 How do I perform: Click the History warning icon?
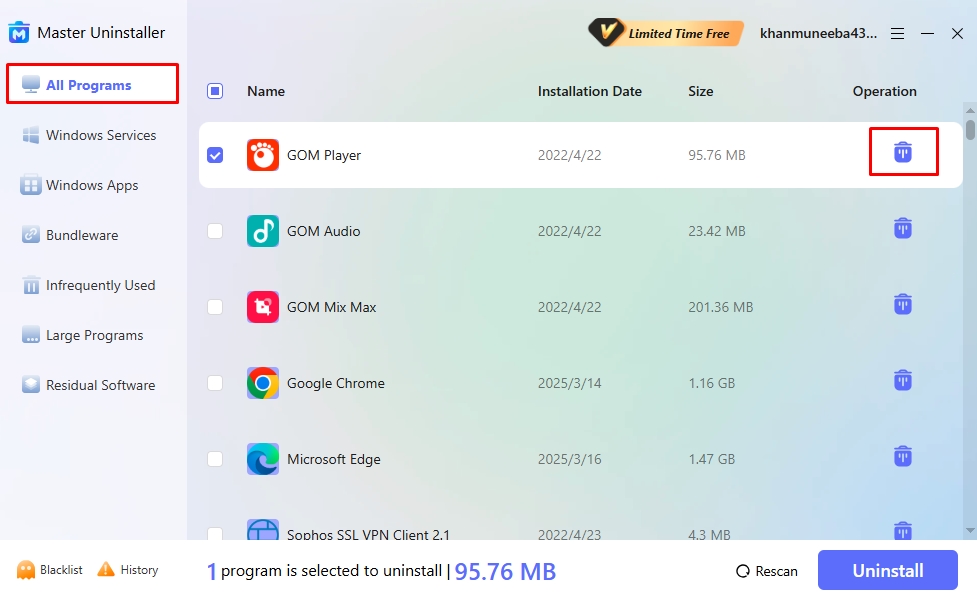(x=106, y=569)
